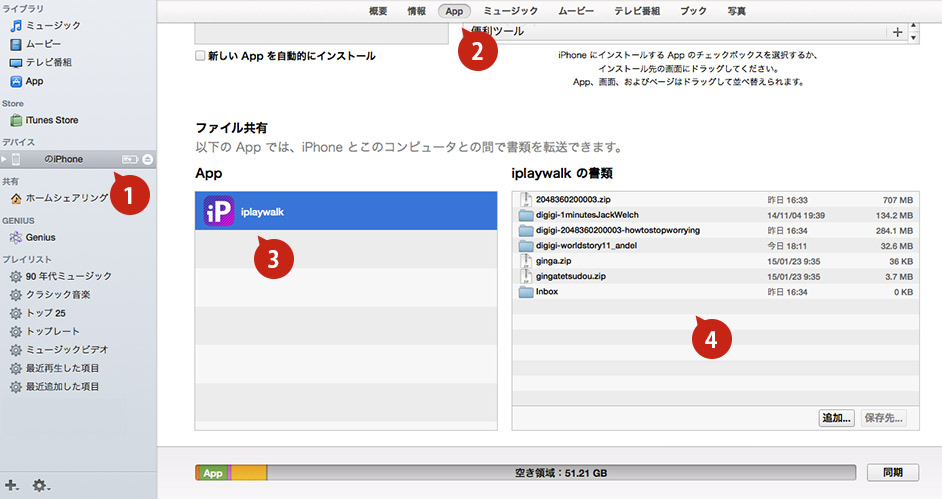Select the iPhone device in the sidebar
The image size is (942, 499).
[78, 159]
